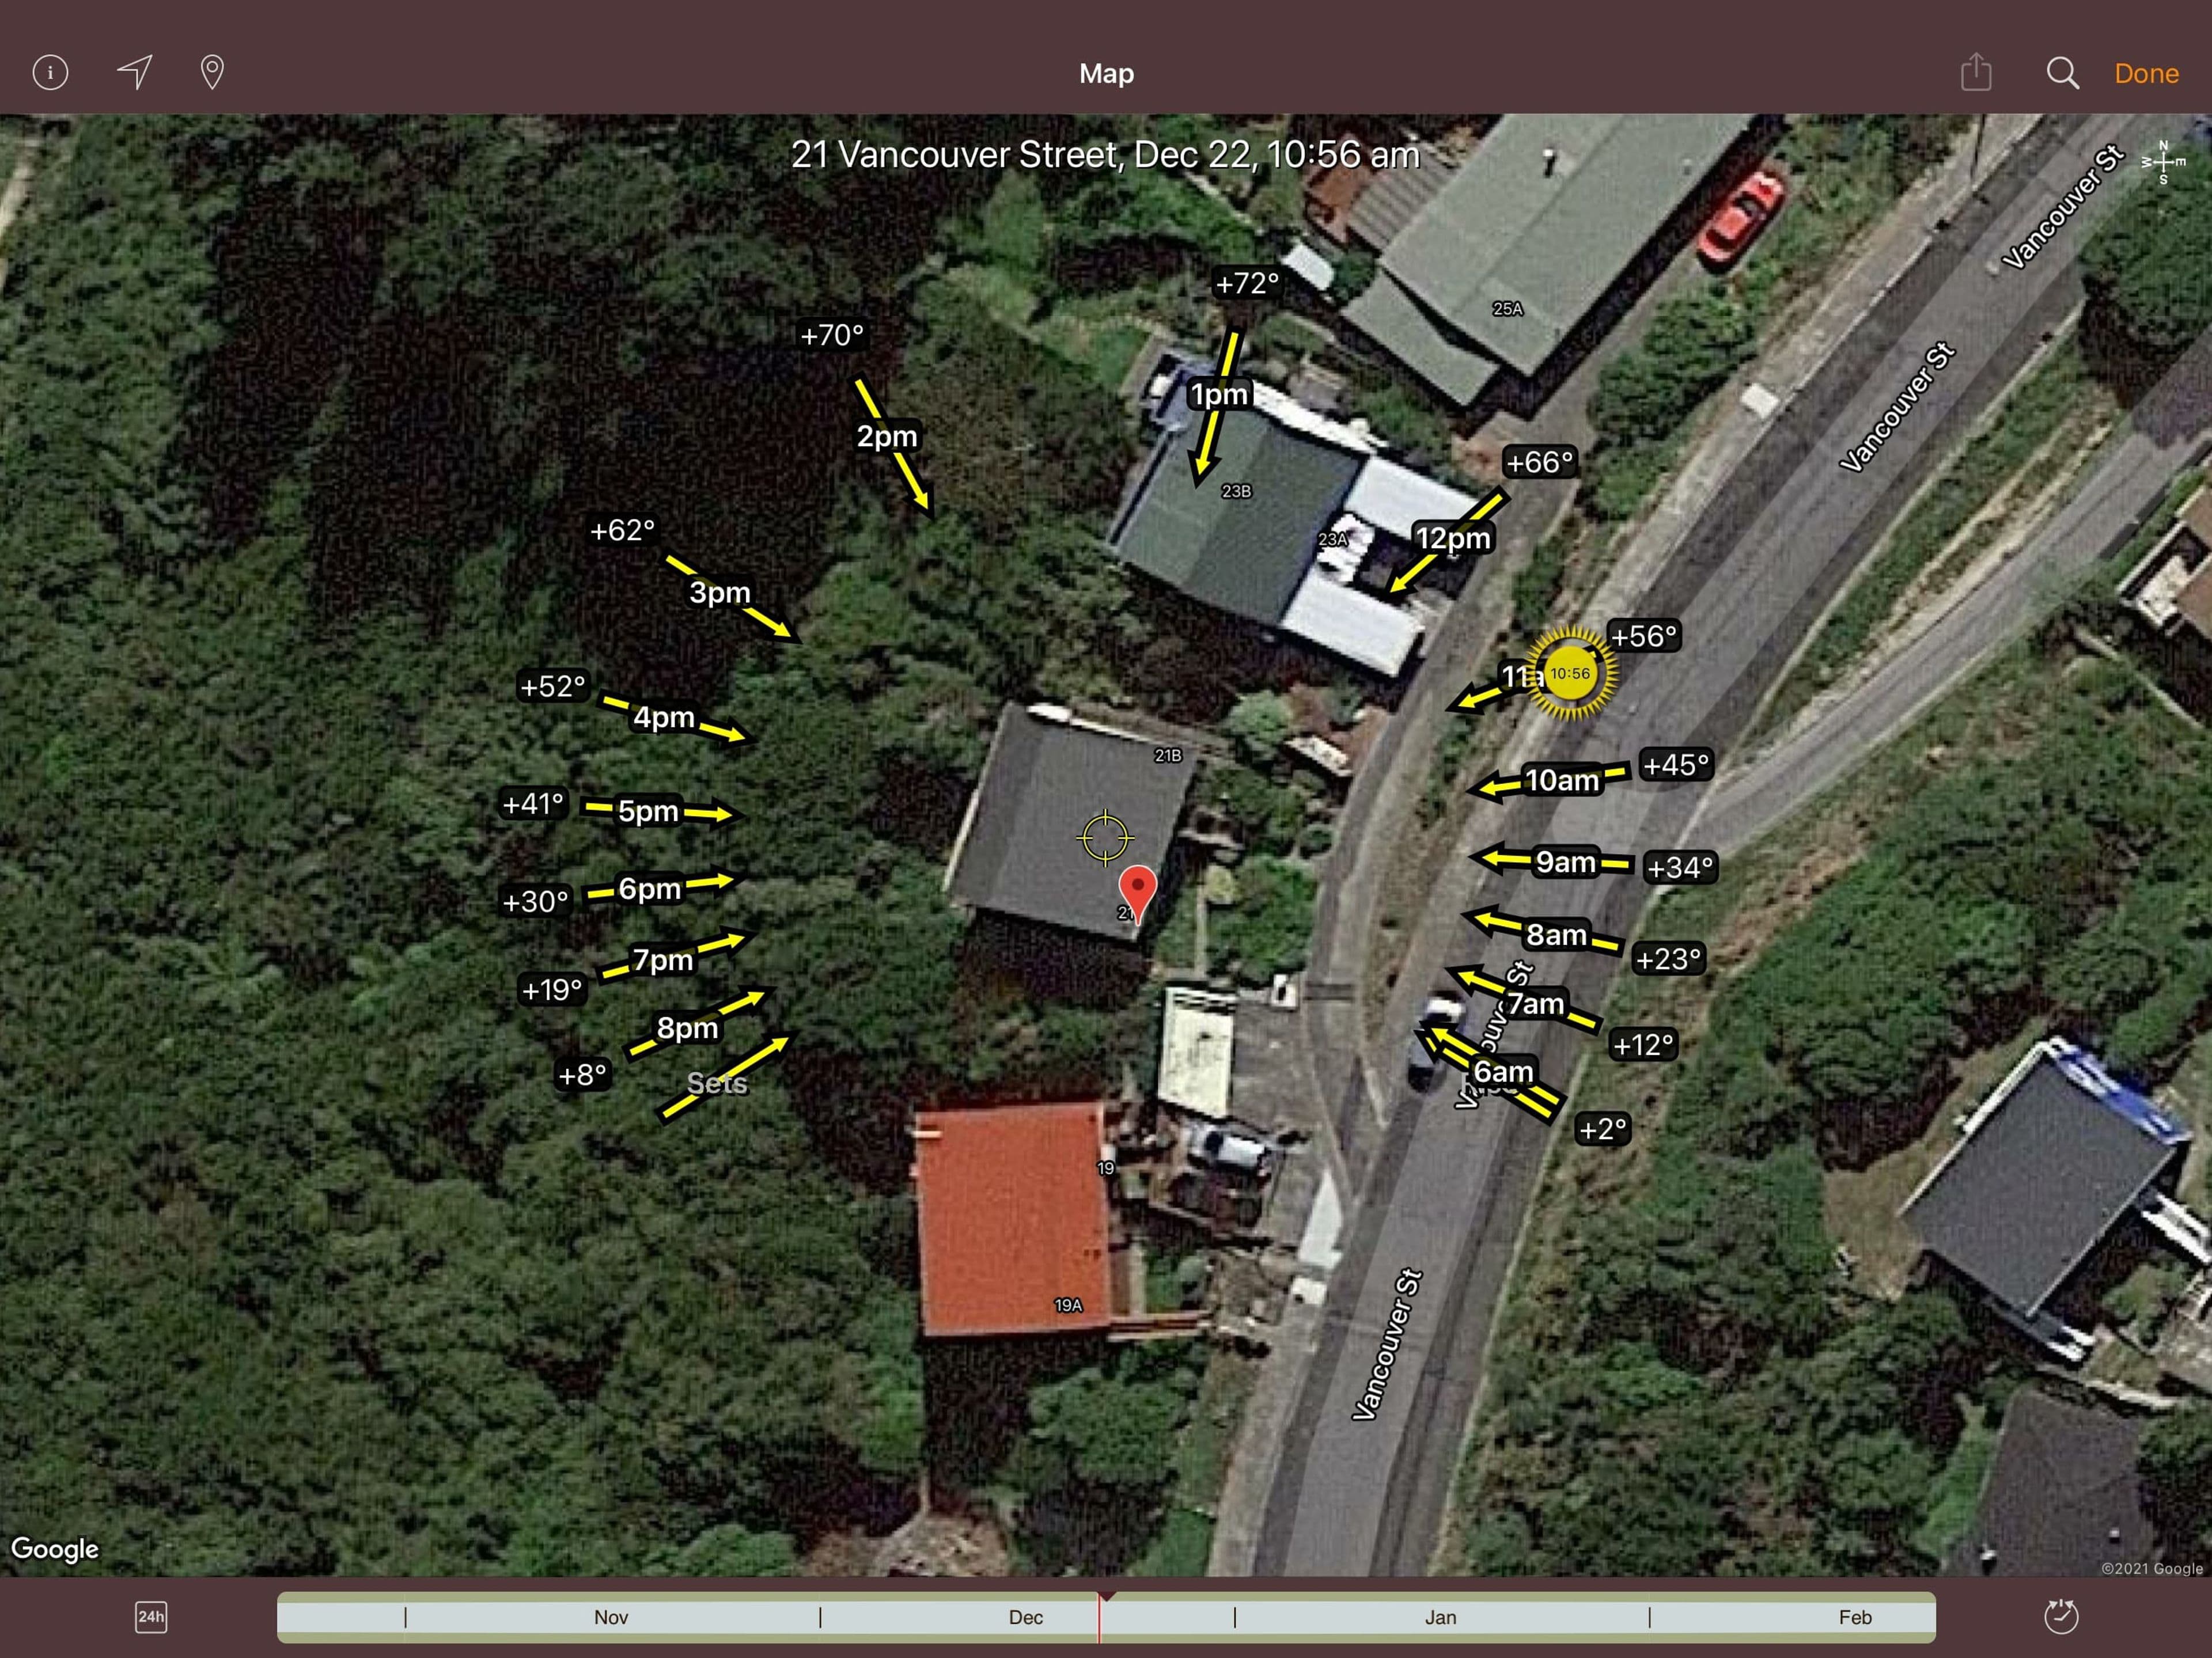
Task: Select the 5pm sun arrow label
Action: pos(648,811)
